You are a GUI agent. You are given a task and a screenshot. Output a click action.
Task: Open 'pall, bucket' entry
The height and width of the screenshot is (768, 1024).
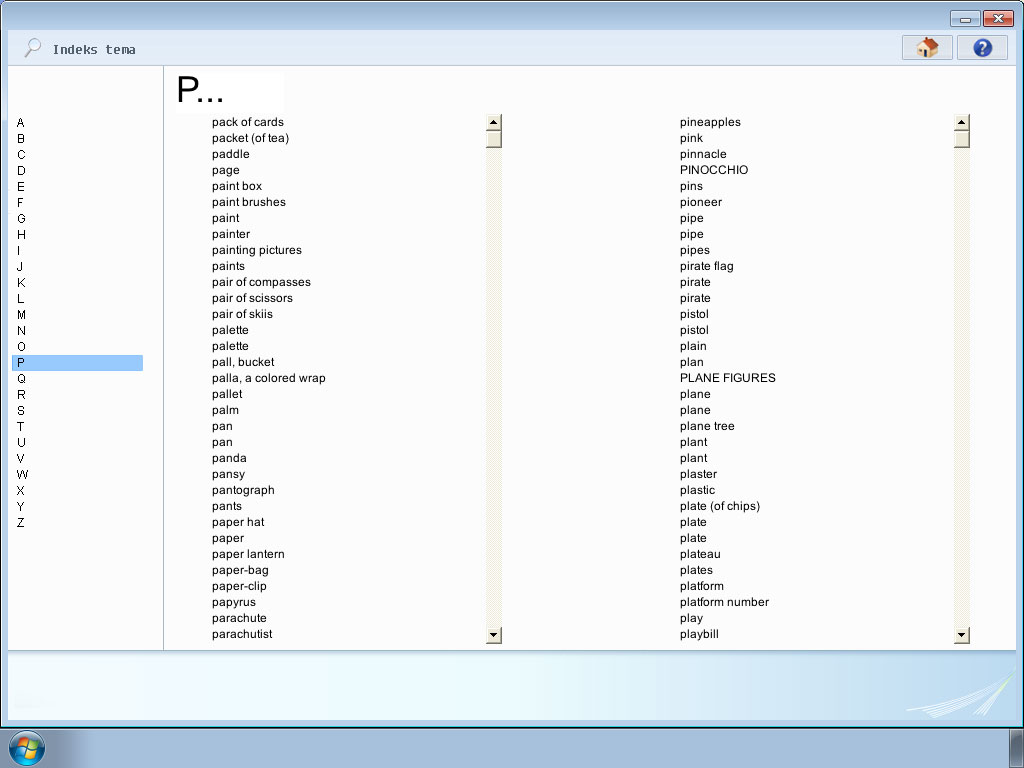pyautogui.click(x=243, y=362)
